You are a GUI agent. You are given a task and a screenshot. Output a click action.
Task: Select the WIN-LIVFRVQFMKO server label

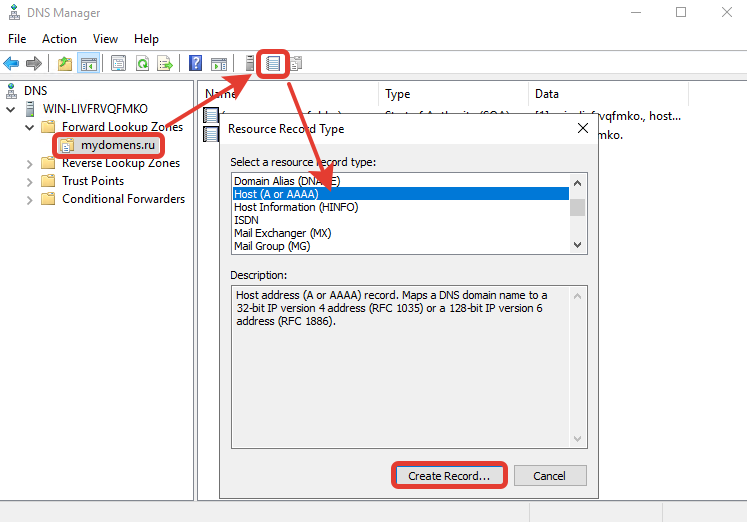[95, 109]
